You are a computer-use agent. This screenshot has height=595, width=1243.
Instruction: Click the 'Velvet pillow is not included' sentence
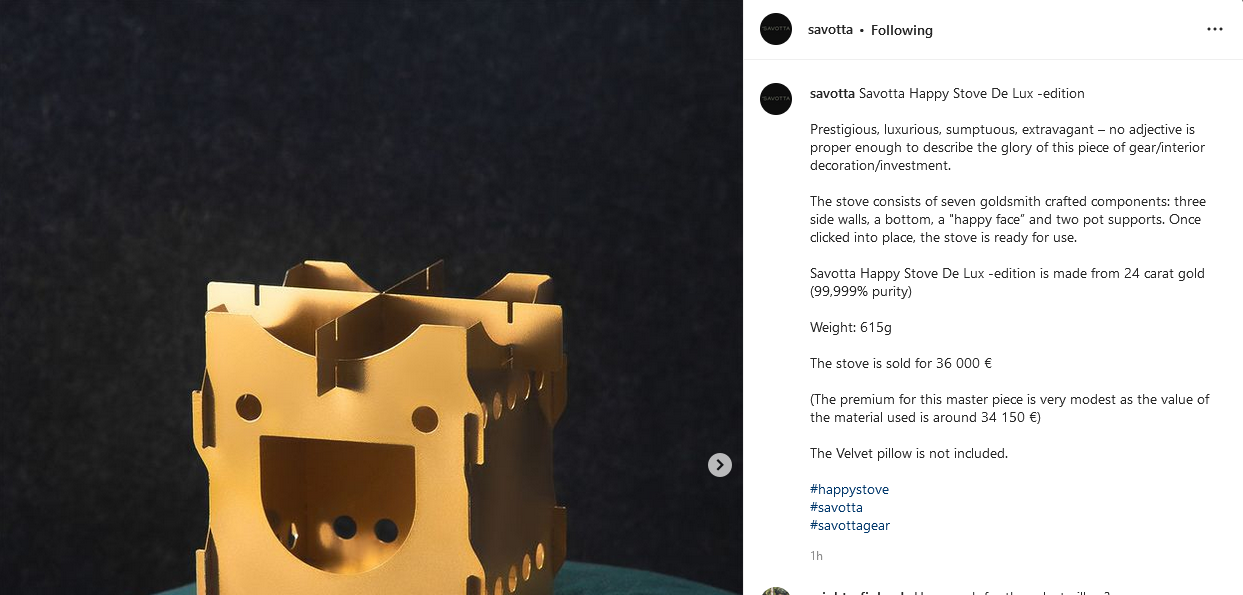(x=909, y=453)
